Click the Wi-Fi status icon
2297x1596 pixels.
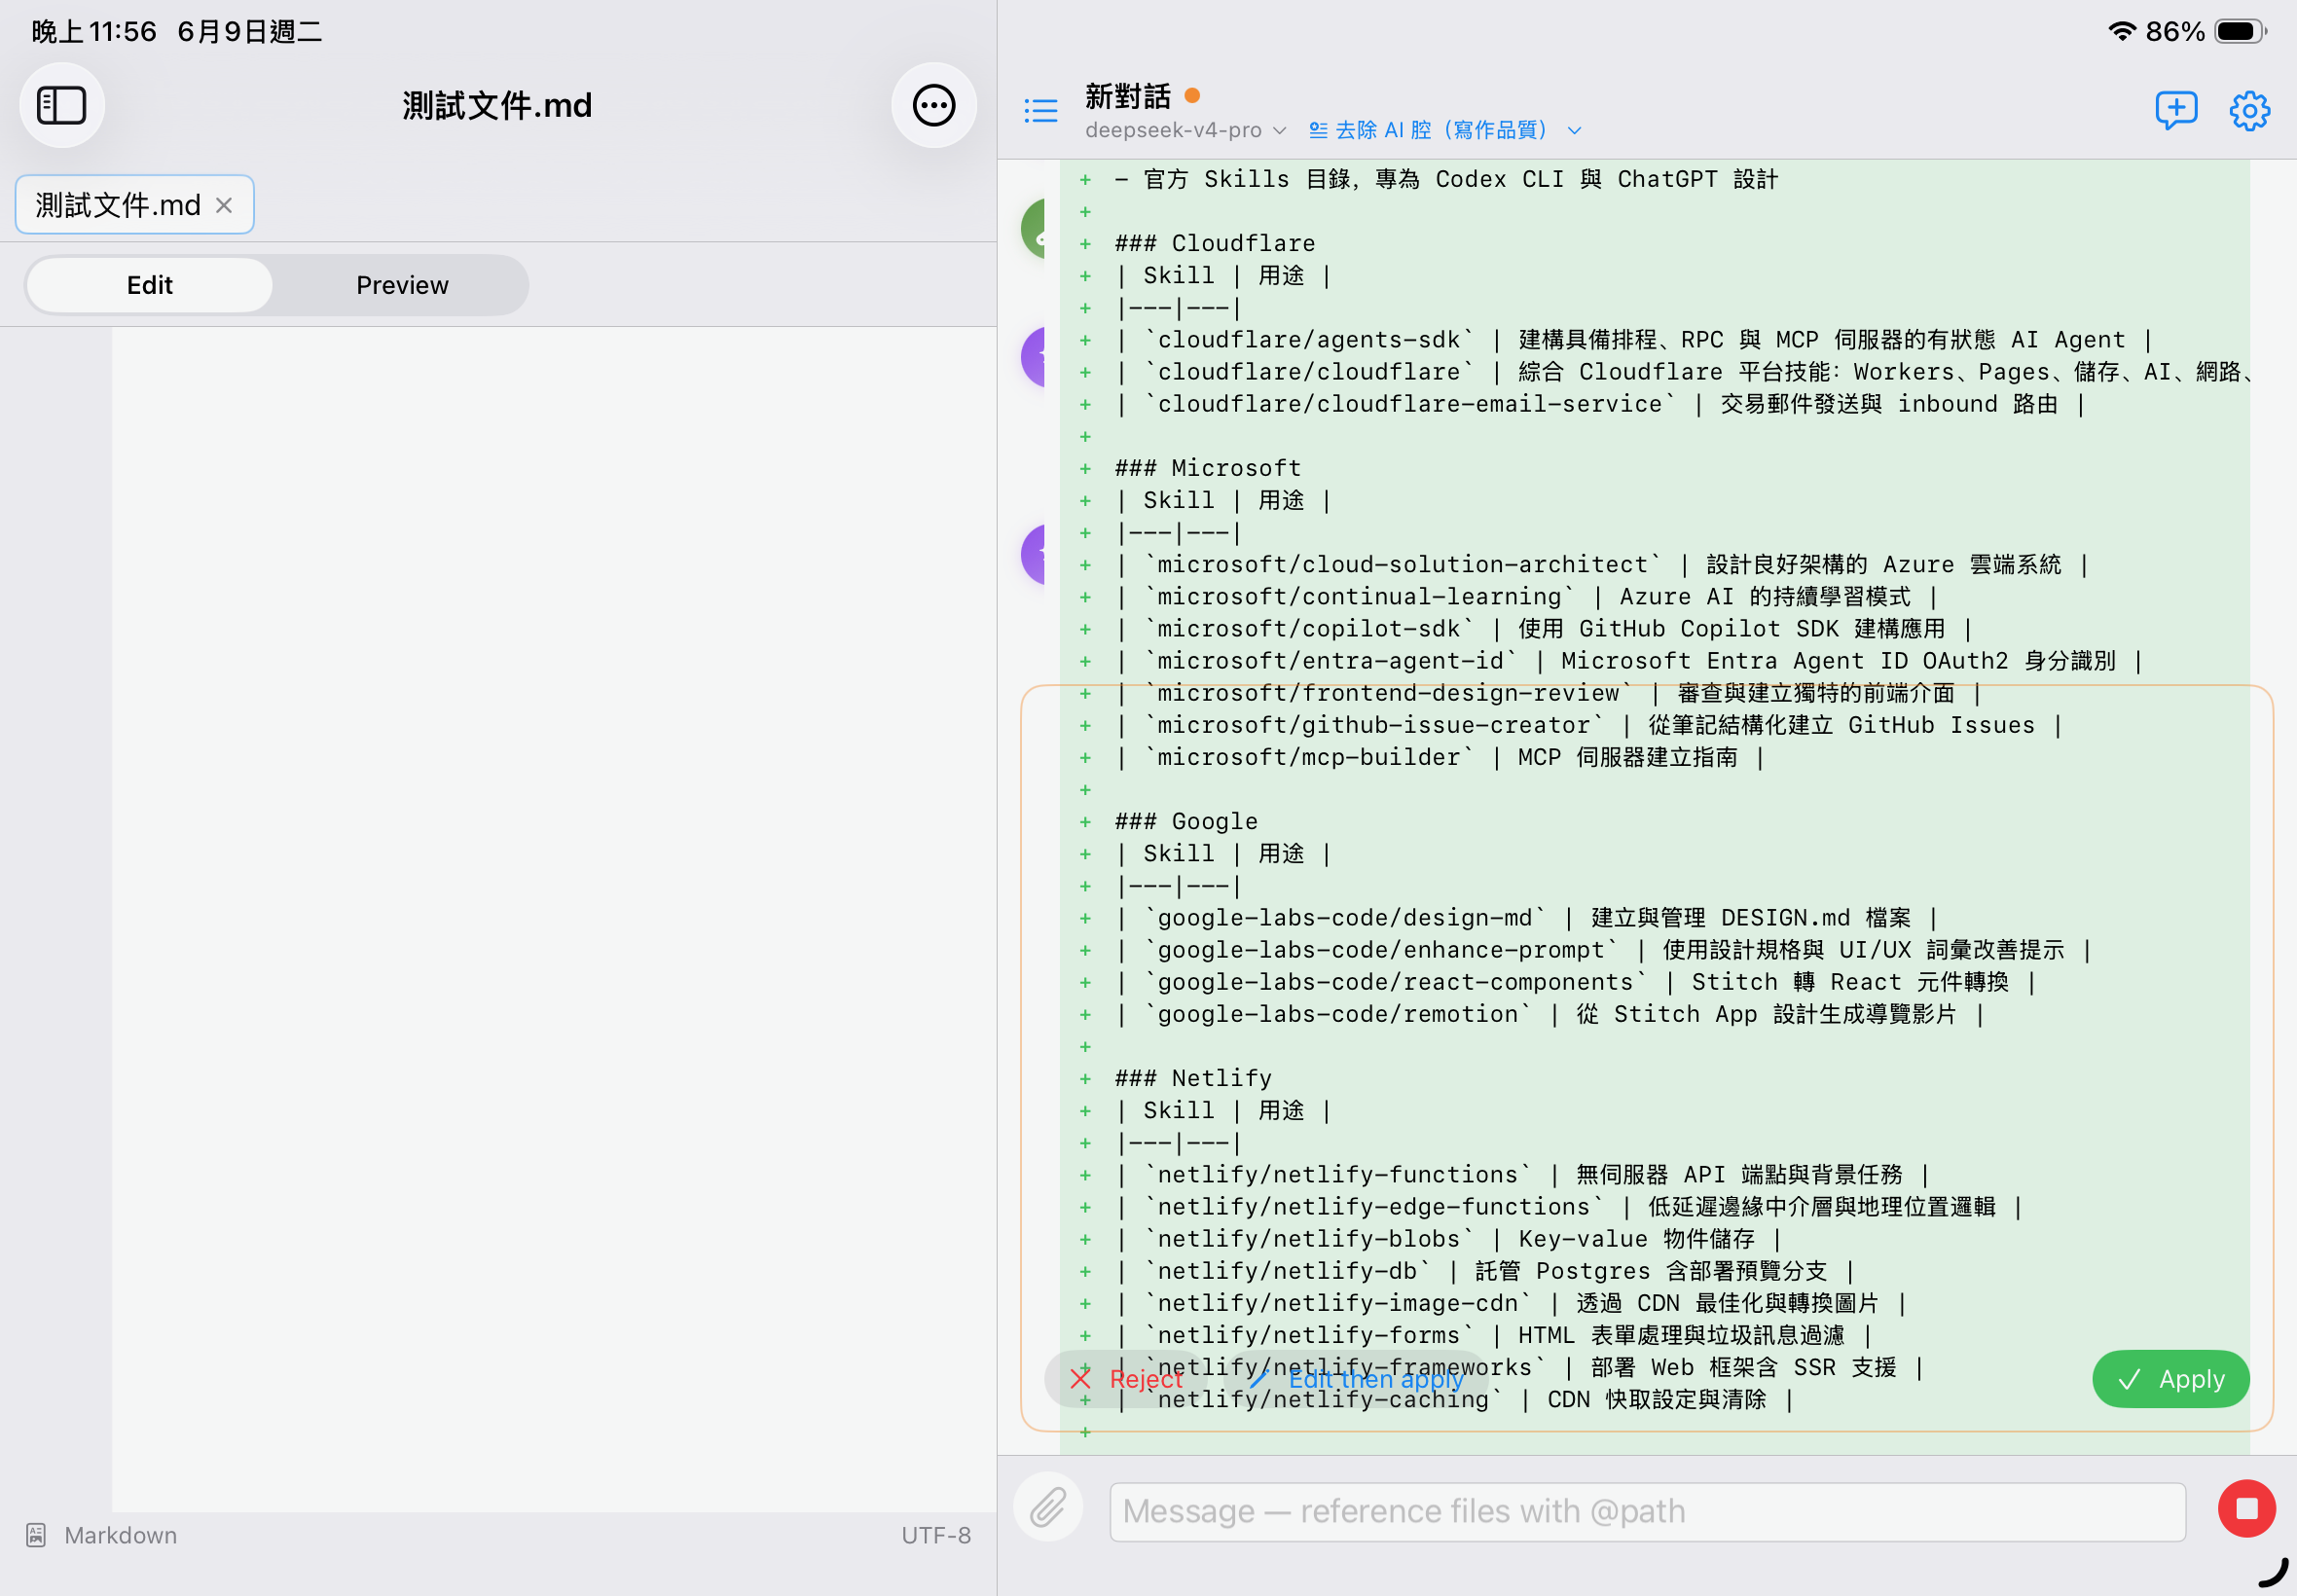(2122, 31)
